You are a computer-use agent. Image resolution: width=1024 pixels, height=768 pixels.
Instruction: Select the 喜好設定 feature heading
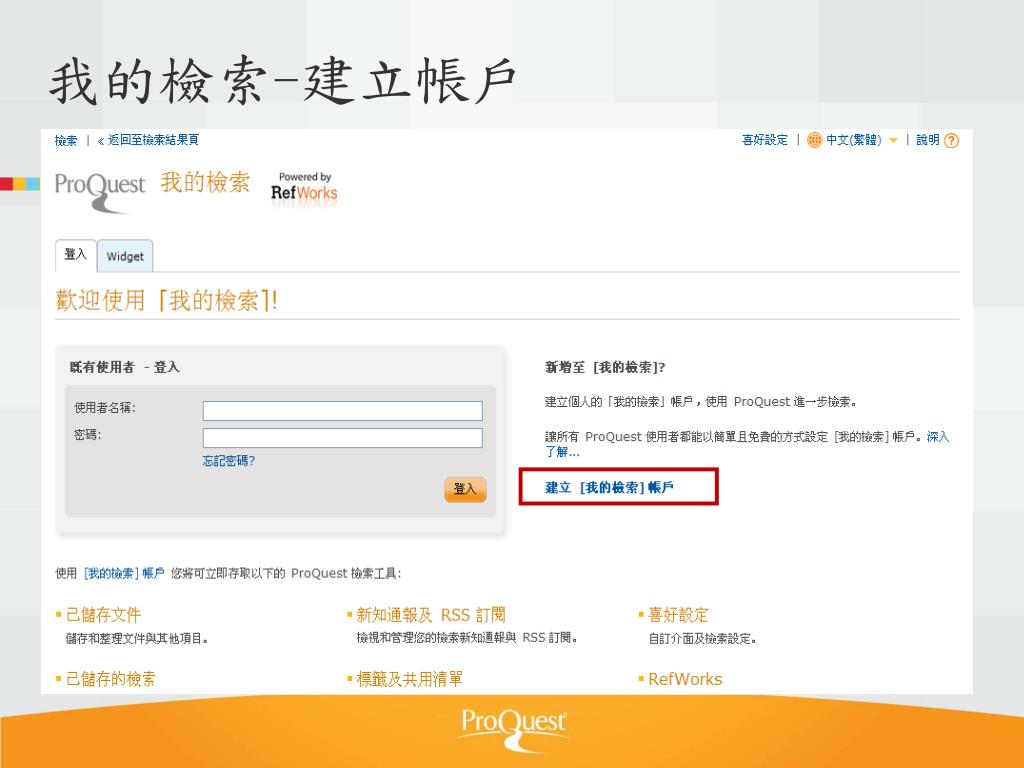click(x=678, y=615)
